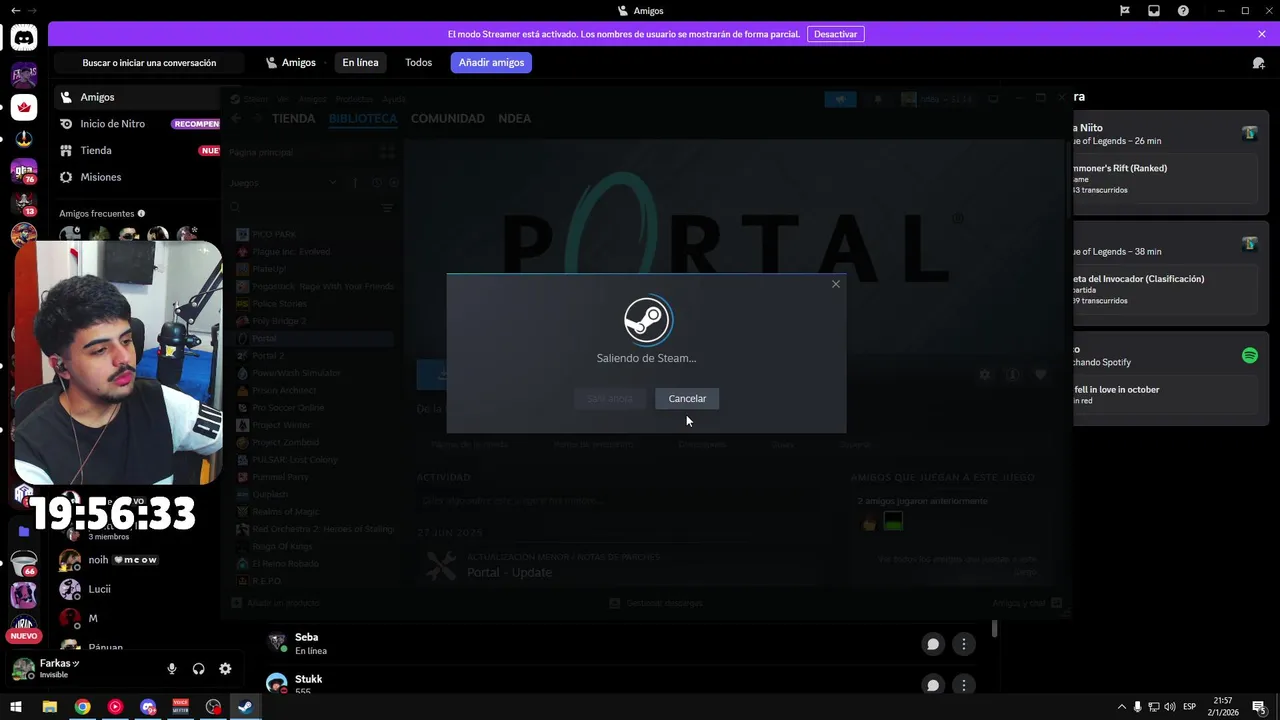The height and width of the screenshot is (720, 1280).
Task: Open Discord from the taskbar
Action: 148,707
